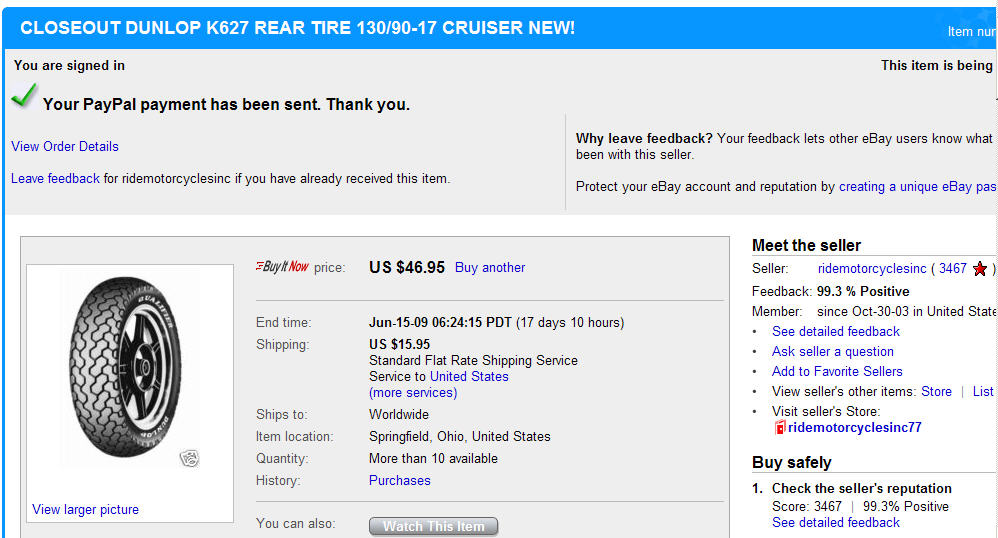Open seller's other items Store link
Viewport: 998px width, 538px height.
(x=936, y=391)
